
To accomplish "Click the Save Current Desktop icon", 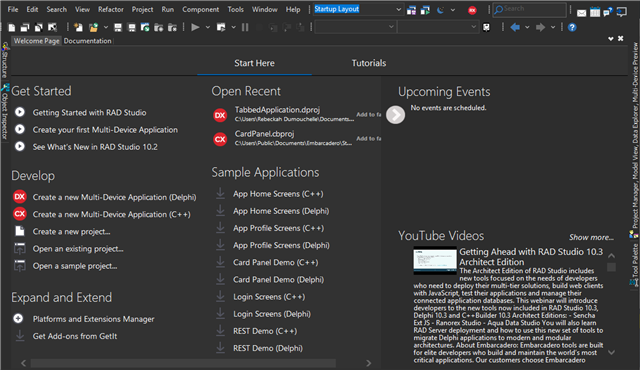I will pyautogui.click(x=411, y=10).
